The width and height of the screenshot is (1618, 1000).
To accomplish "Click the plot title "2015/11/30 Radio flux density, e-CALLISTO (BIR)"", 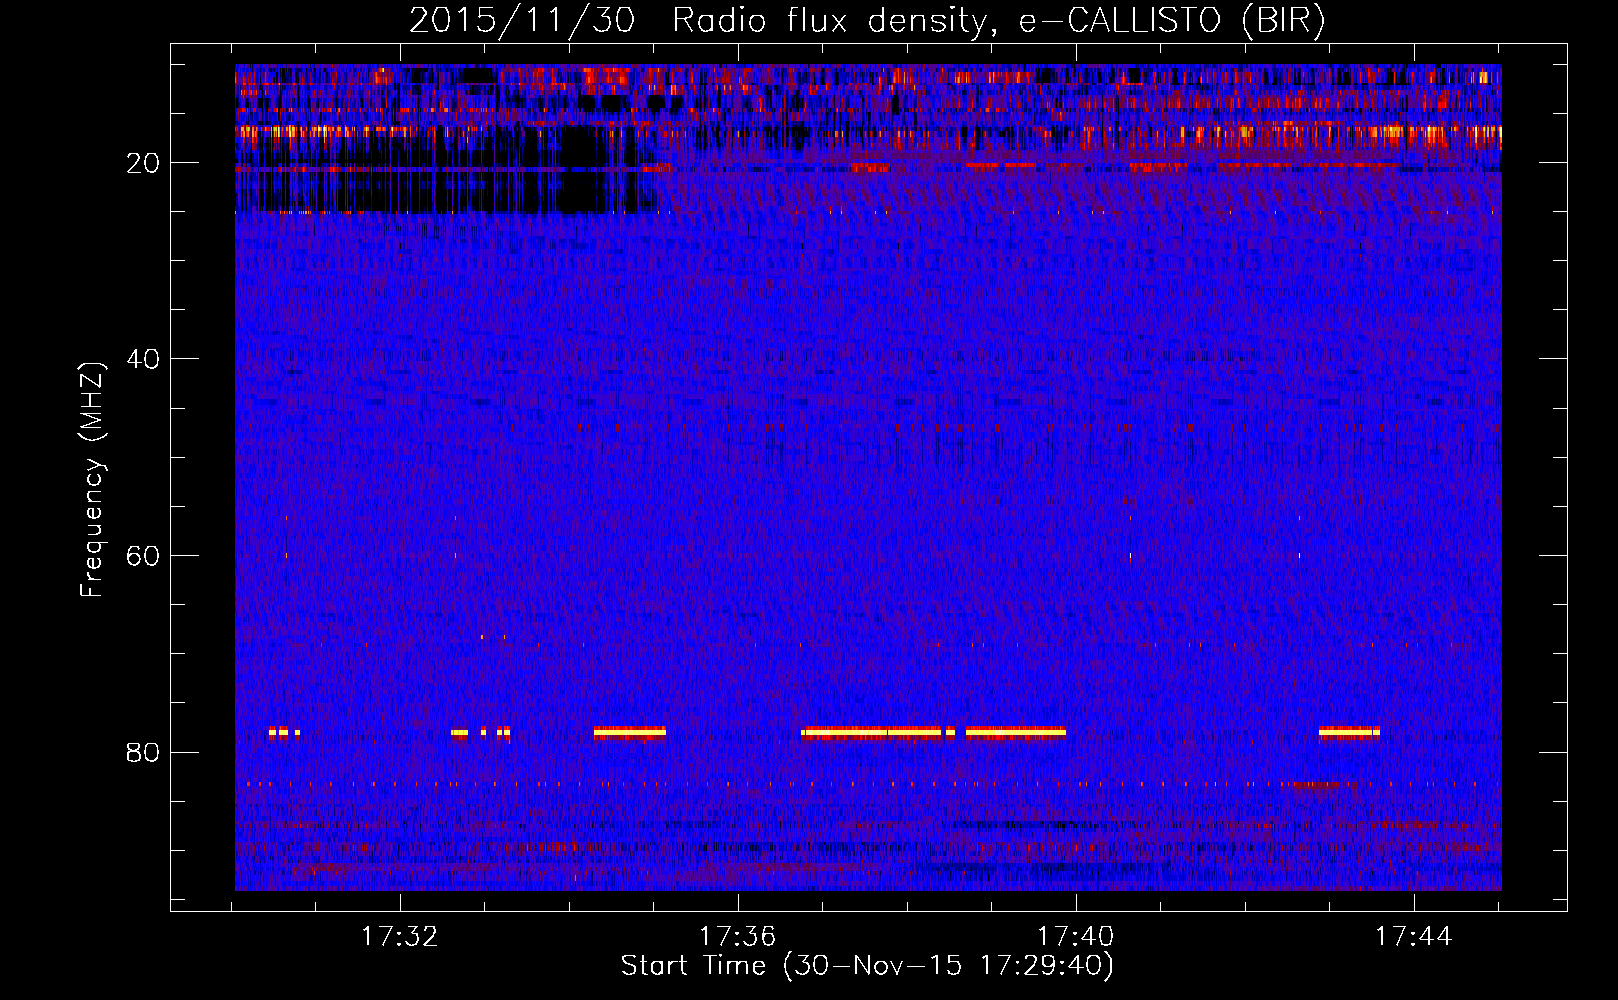I will (x=867, y=20).
